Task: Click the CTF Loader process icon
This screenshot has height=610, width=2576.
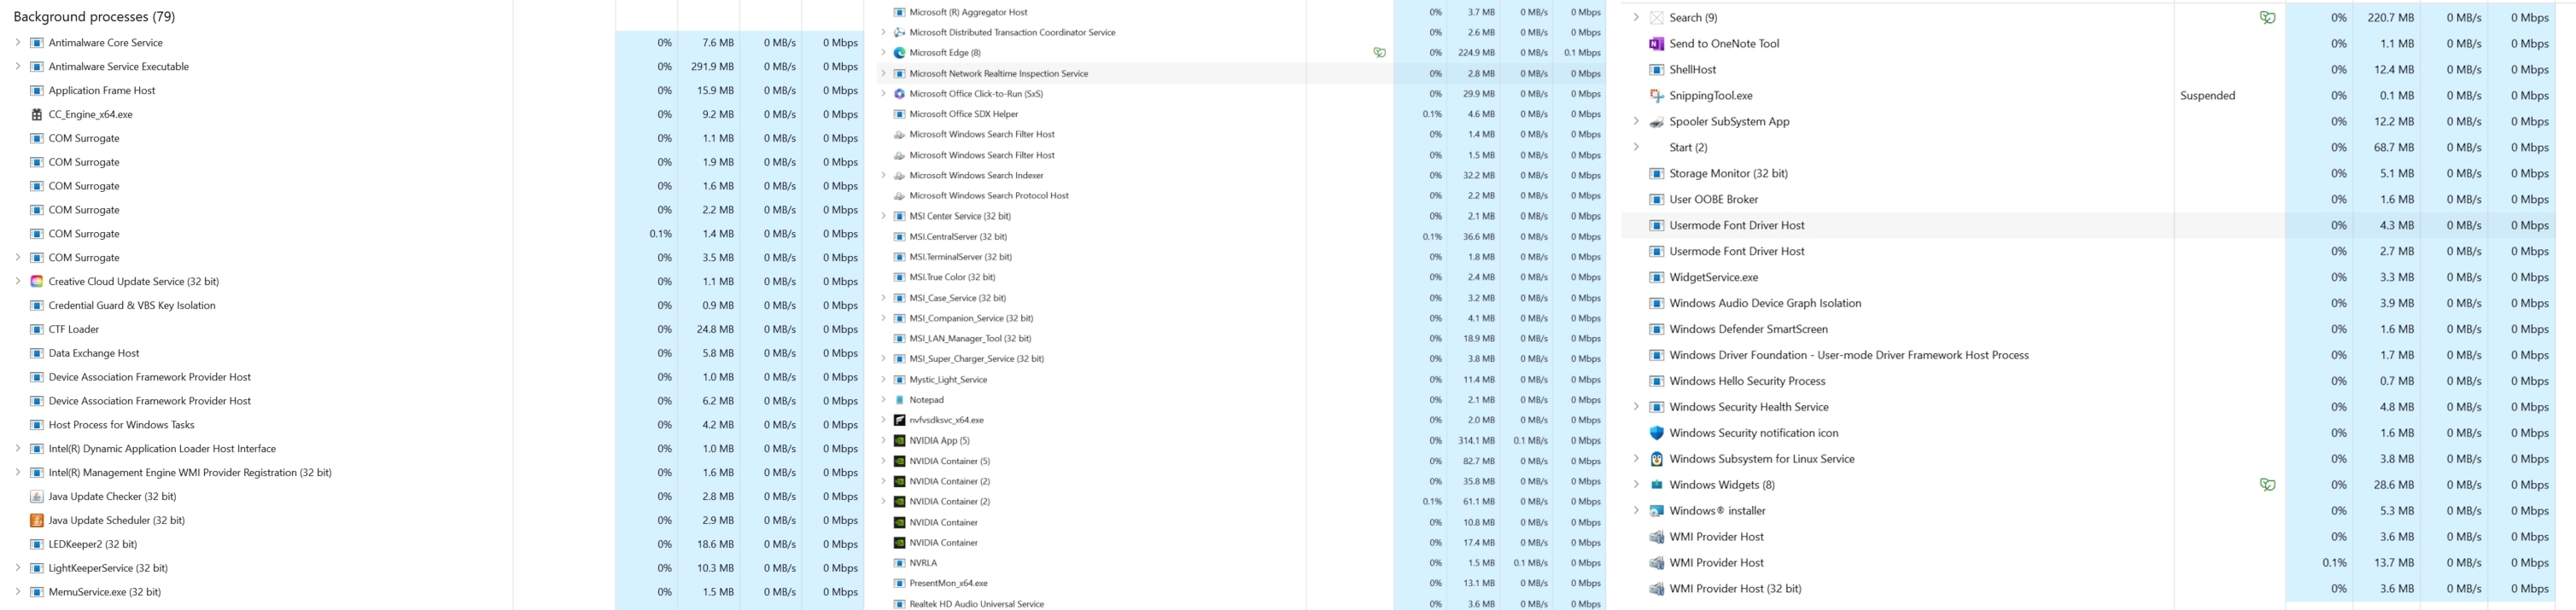Action: (37, 329)
